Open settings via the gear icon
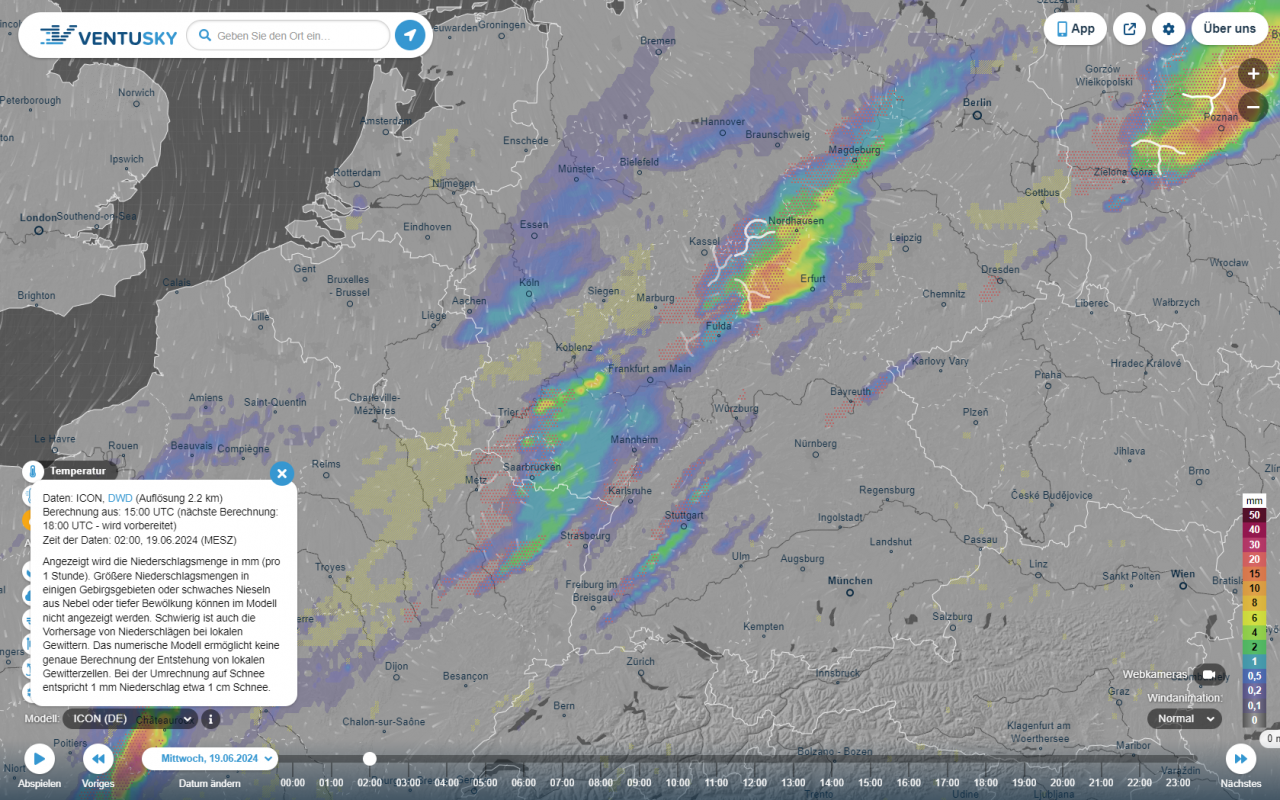Image resolution: width=1280 pixels, height=800 pixels. [1168, 28]
